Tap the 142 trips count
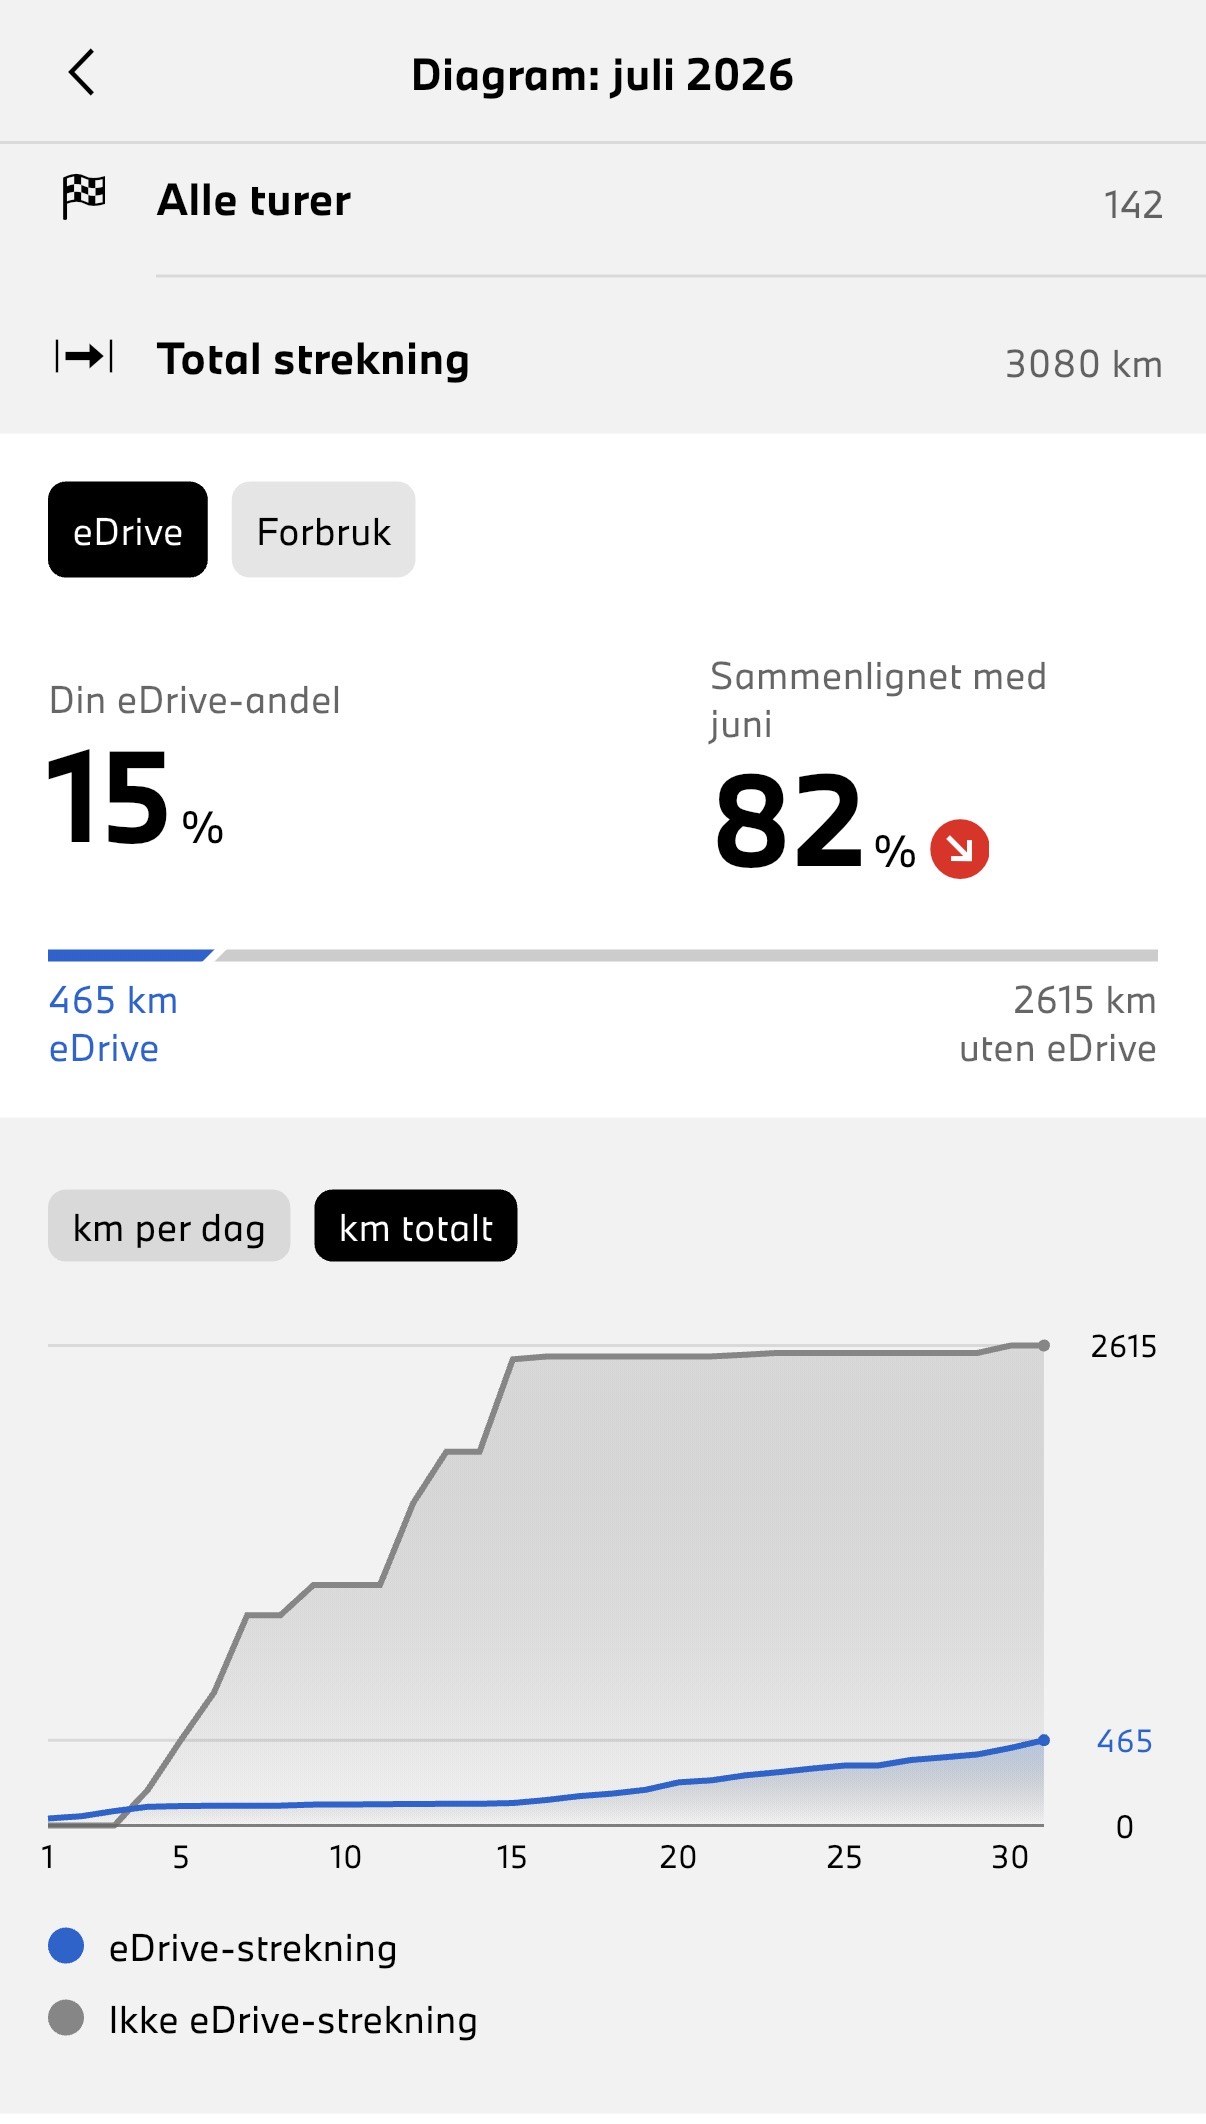1206x2124 pixels. pos(1133,205)
